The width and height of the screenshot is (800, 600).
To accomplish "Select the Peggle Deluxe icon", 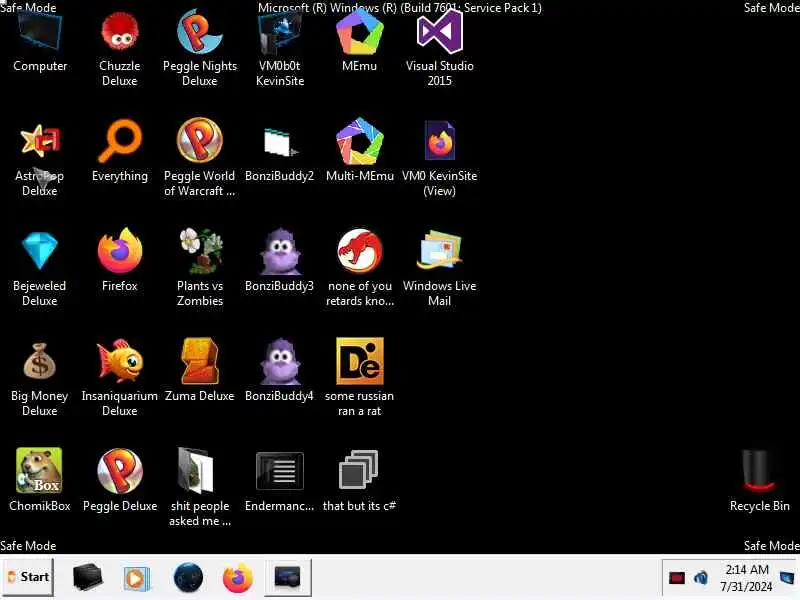I will point(120,470).
